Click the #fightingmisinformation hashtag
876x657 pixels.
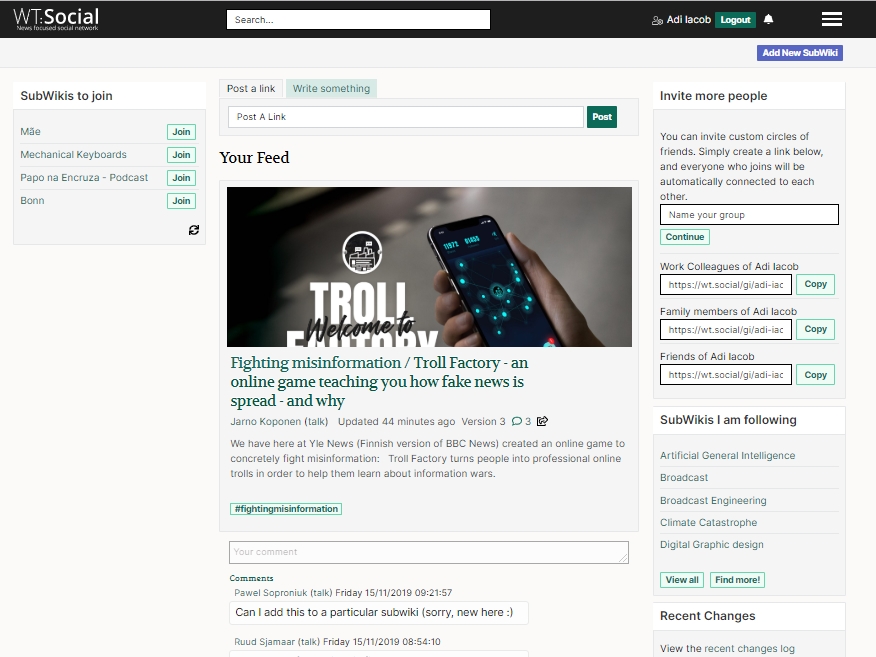[x=286, y=509]
